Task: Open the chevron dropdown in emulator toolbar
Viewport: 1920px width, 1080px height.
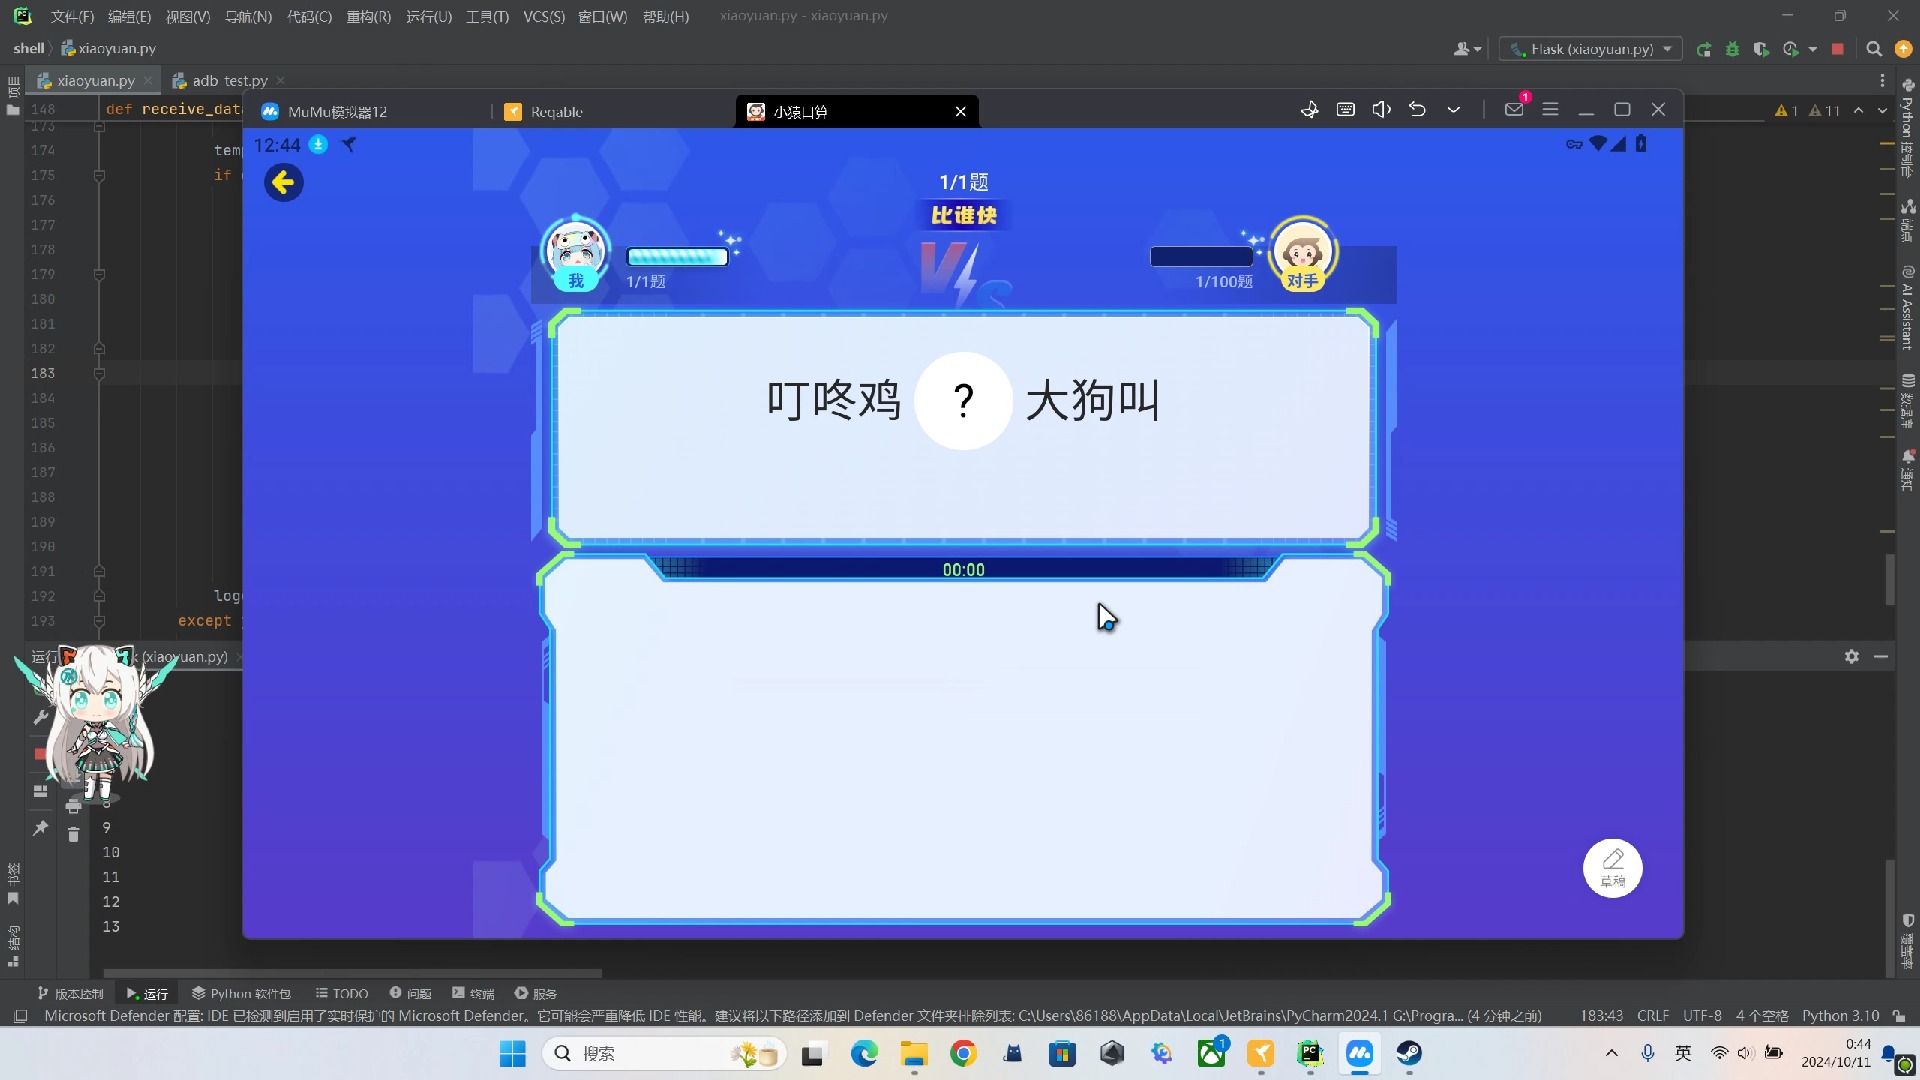Action: click(1453, 110)
